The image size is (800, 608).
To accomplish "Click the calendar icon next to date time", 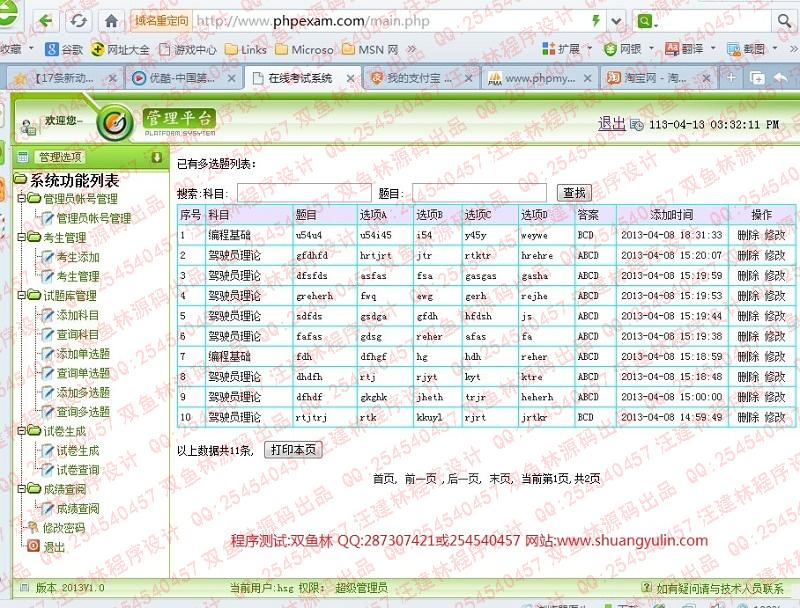I will pyautogui.click(x=637, y=124).
